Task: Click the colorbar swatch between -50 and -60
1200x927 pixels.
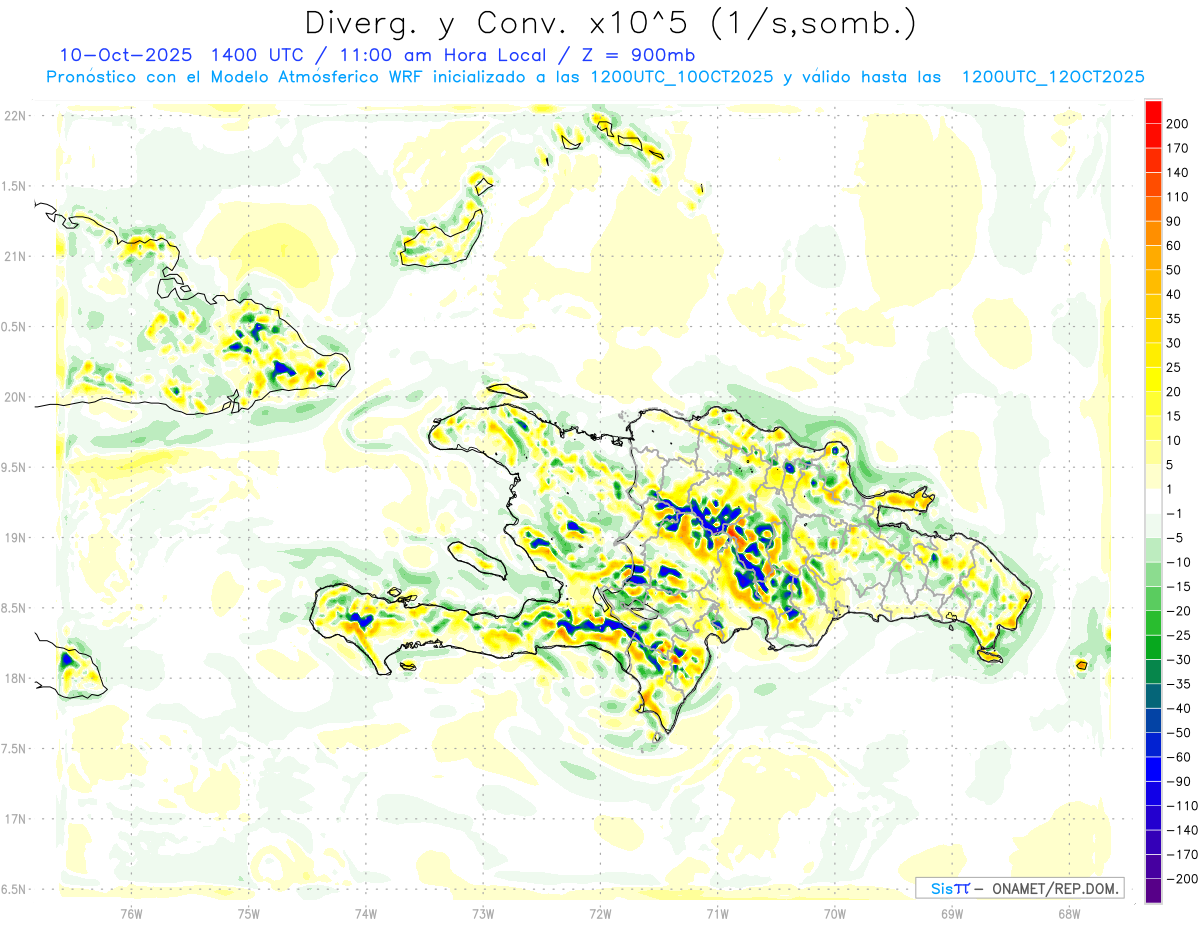Action: (1153, 745)
